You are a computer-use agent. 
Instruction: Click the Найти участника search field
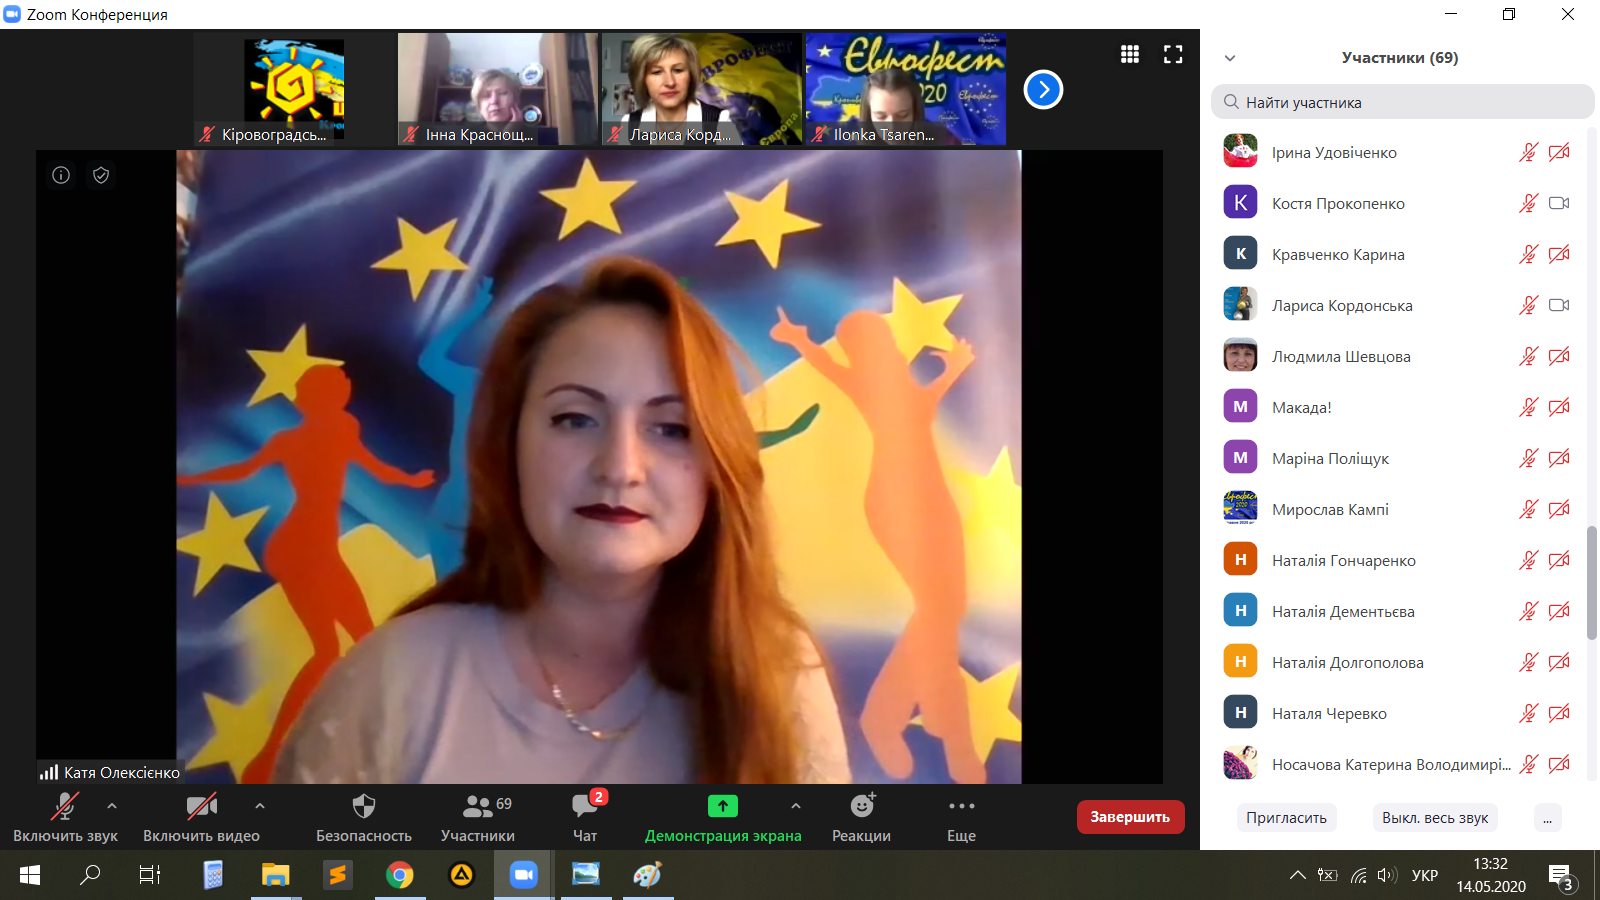(1402, 102)
